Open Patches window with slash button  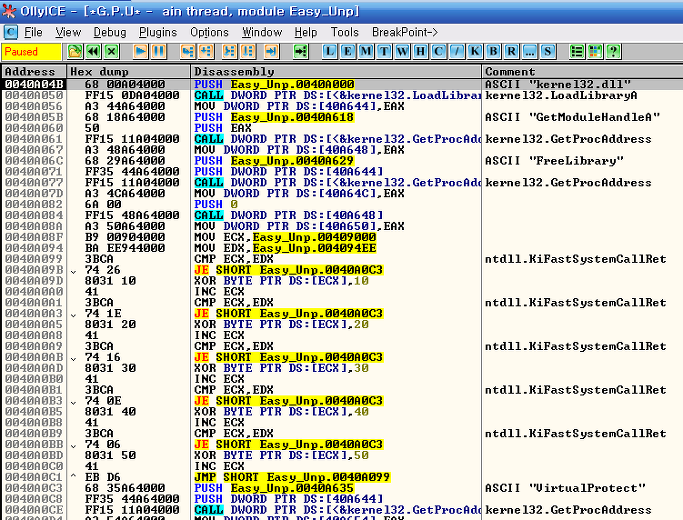(456, 52)
